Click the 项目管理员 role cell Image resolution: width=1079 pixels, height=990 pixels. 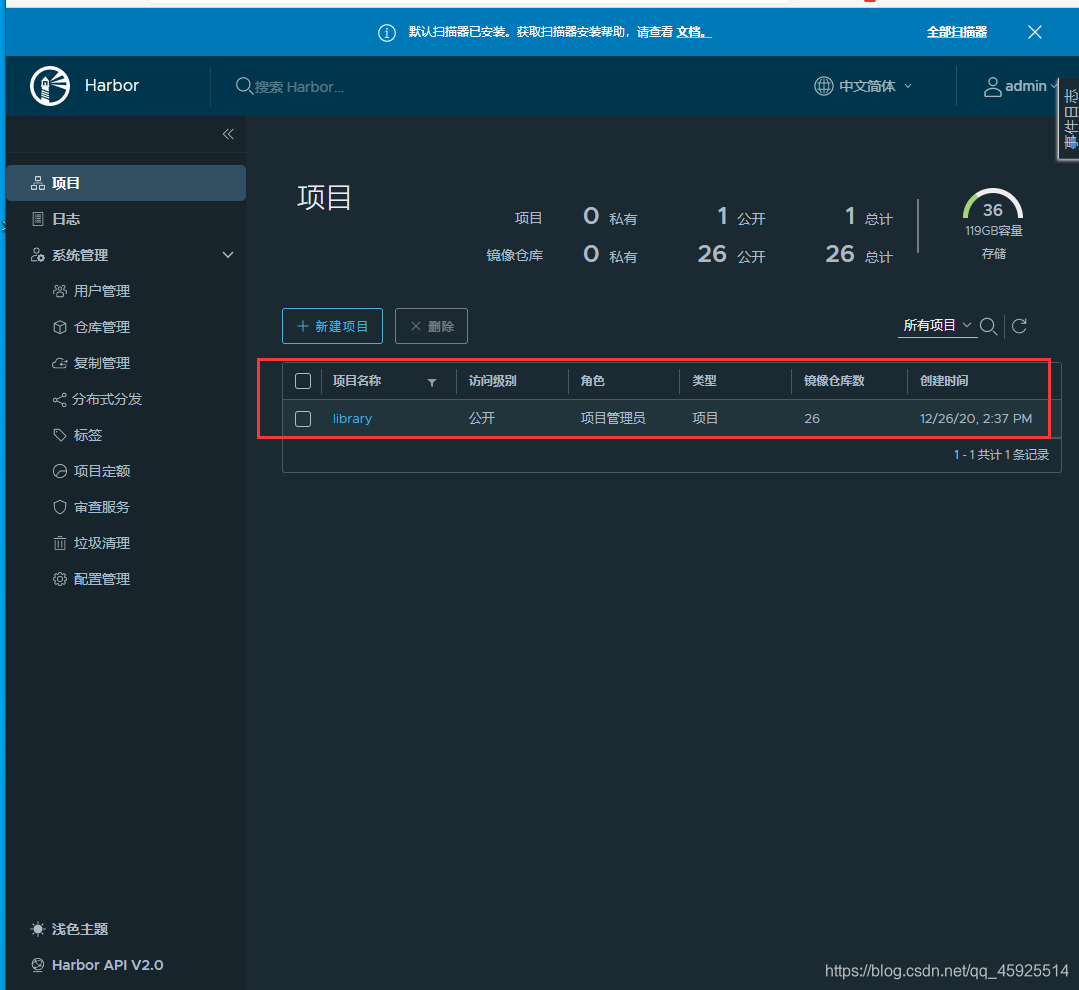(613, 418)
